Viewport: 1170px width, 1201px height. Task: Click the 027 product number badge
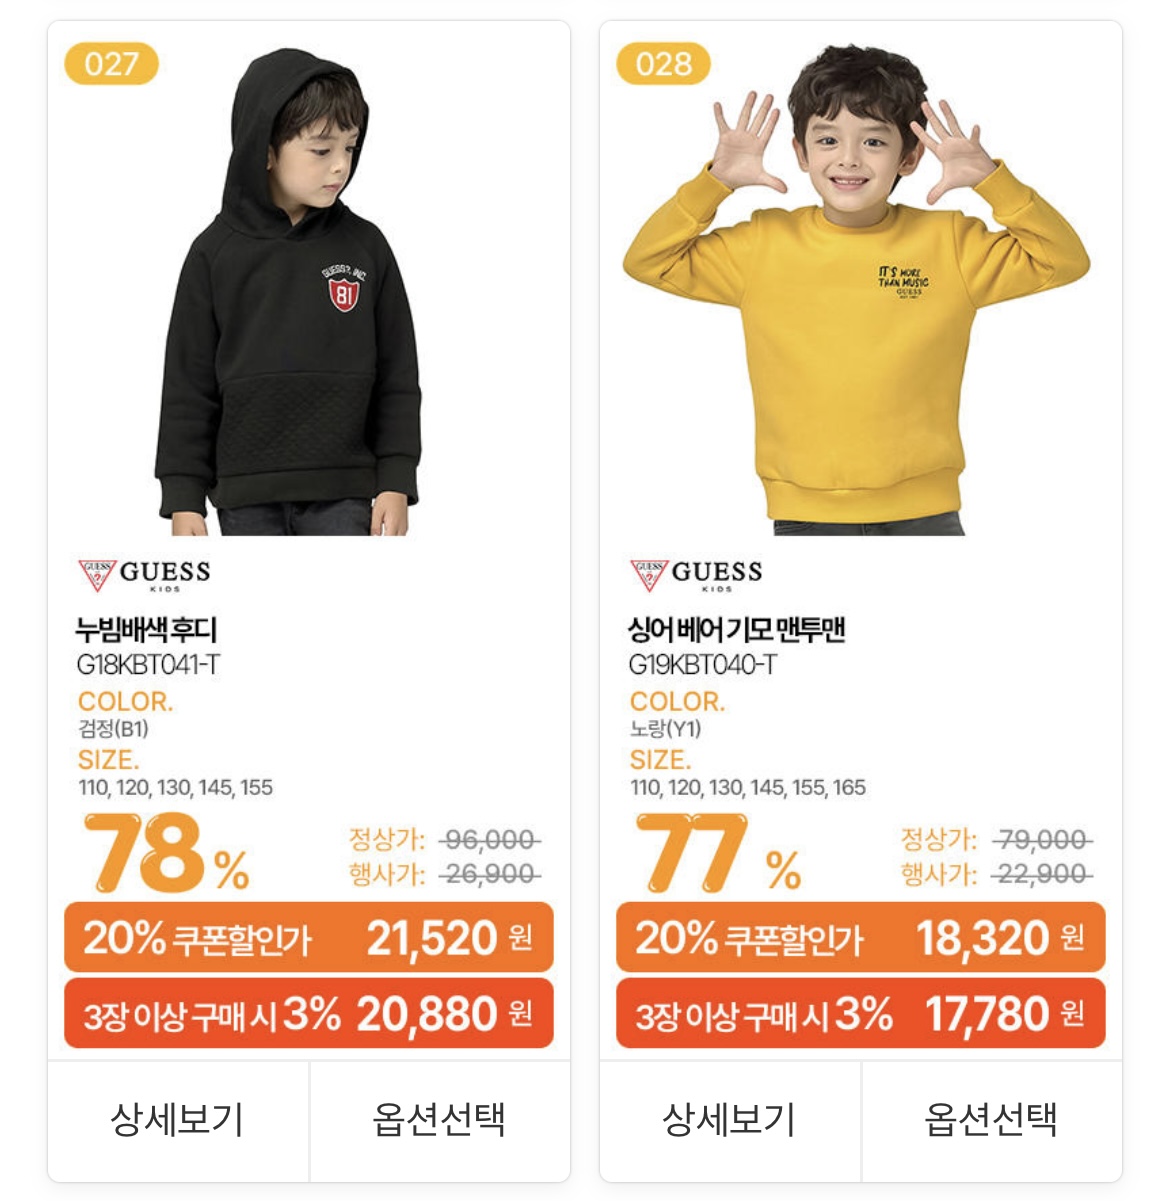(111, 64)
